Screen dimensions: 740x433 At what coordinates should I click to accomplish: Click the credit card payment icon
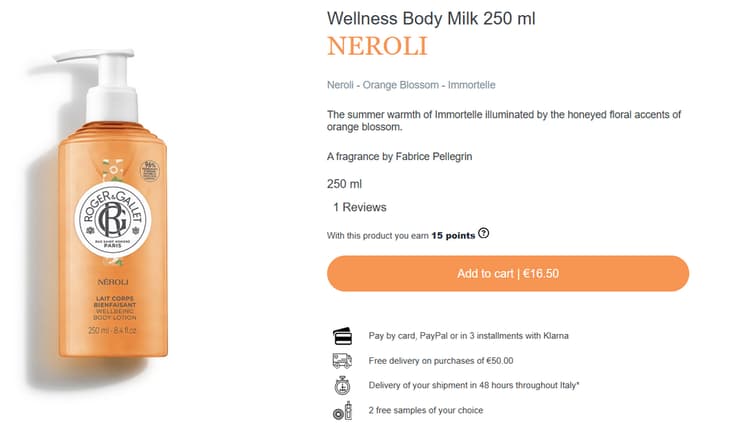click(x=342, y=335)
